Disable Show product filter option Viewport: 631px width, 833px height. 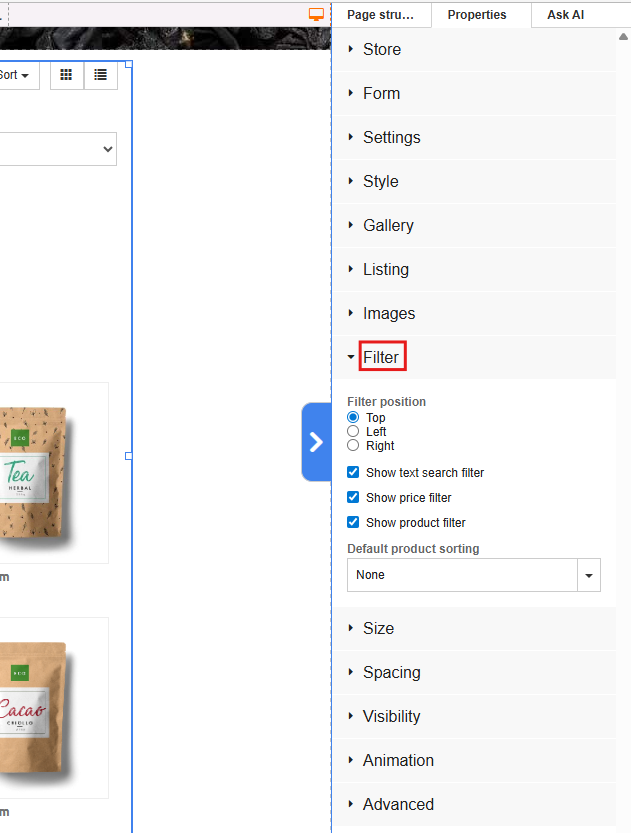[353, 522]
